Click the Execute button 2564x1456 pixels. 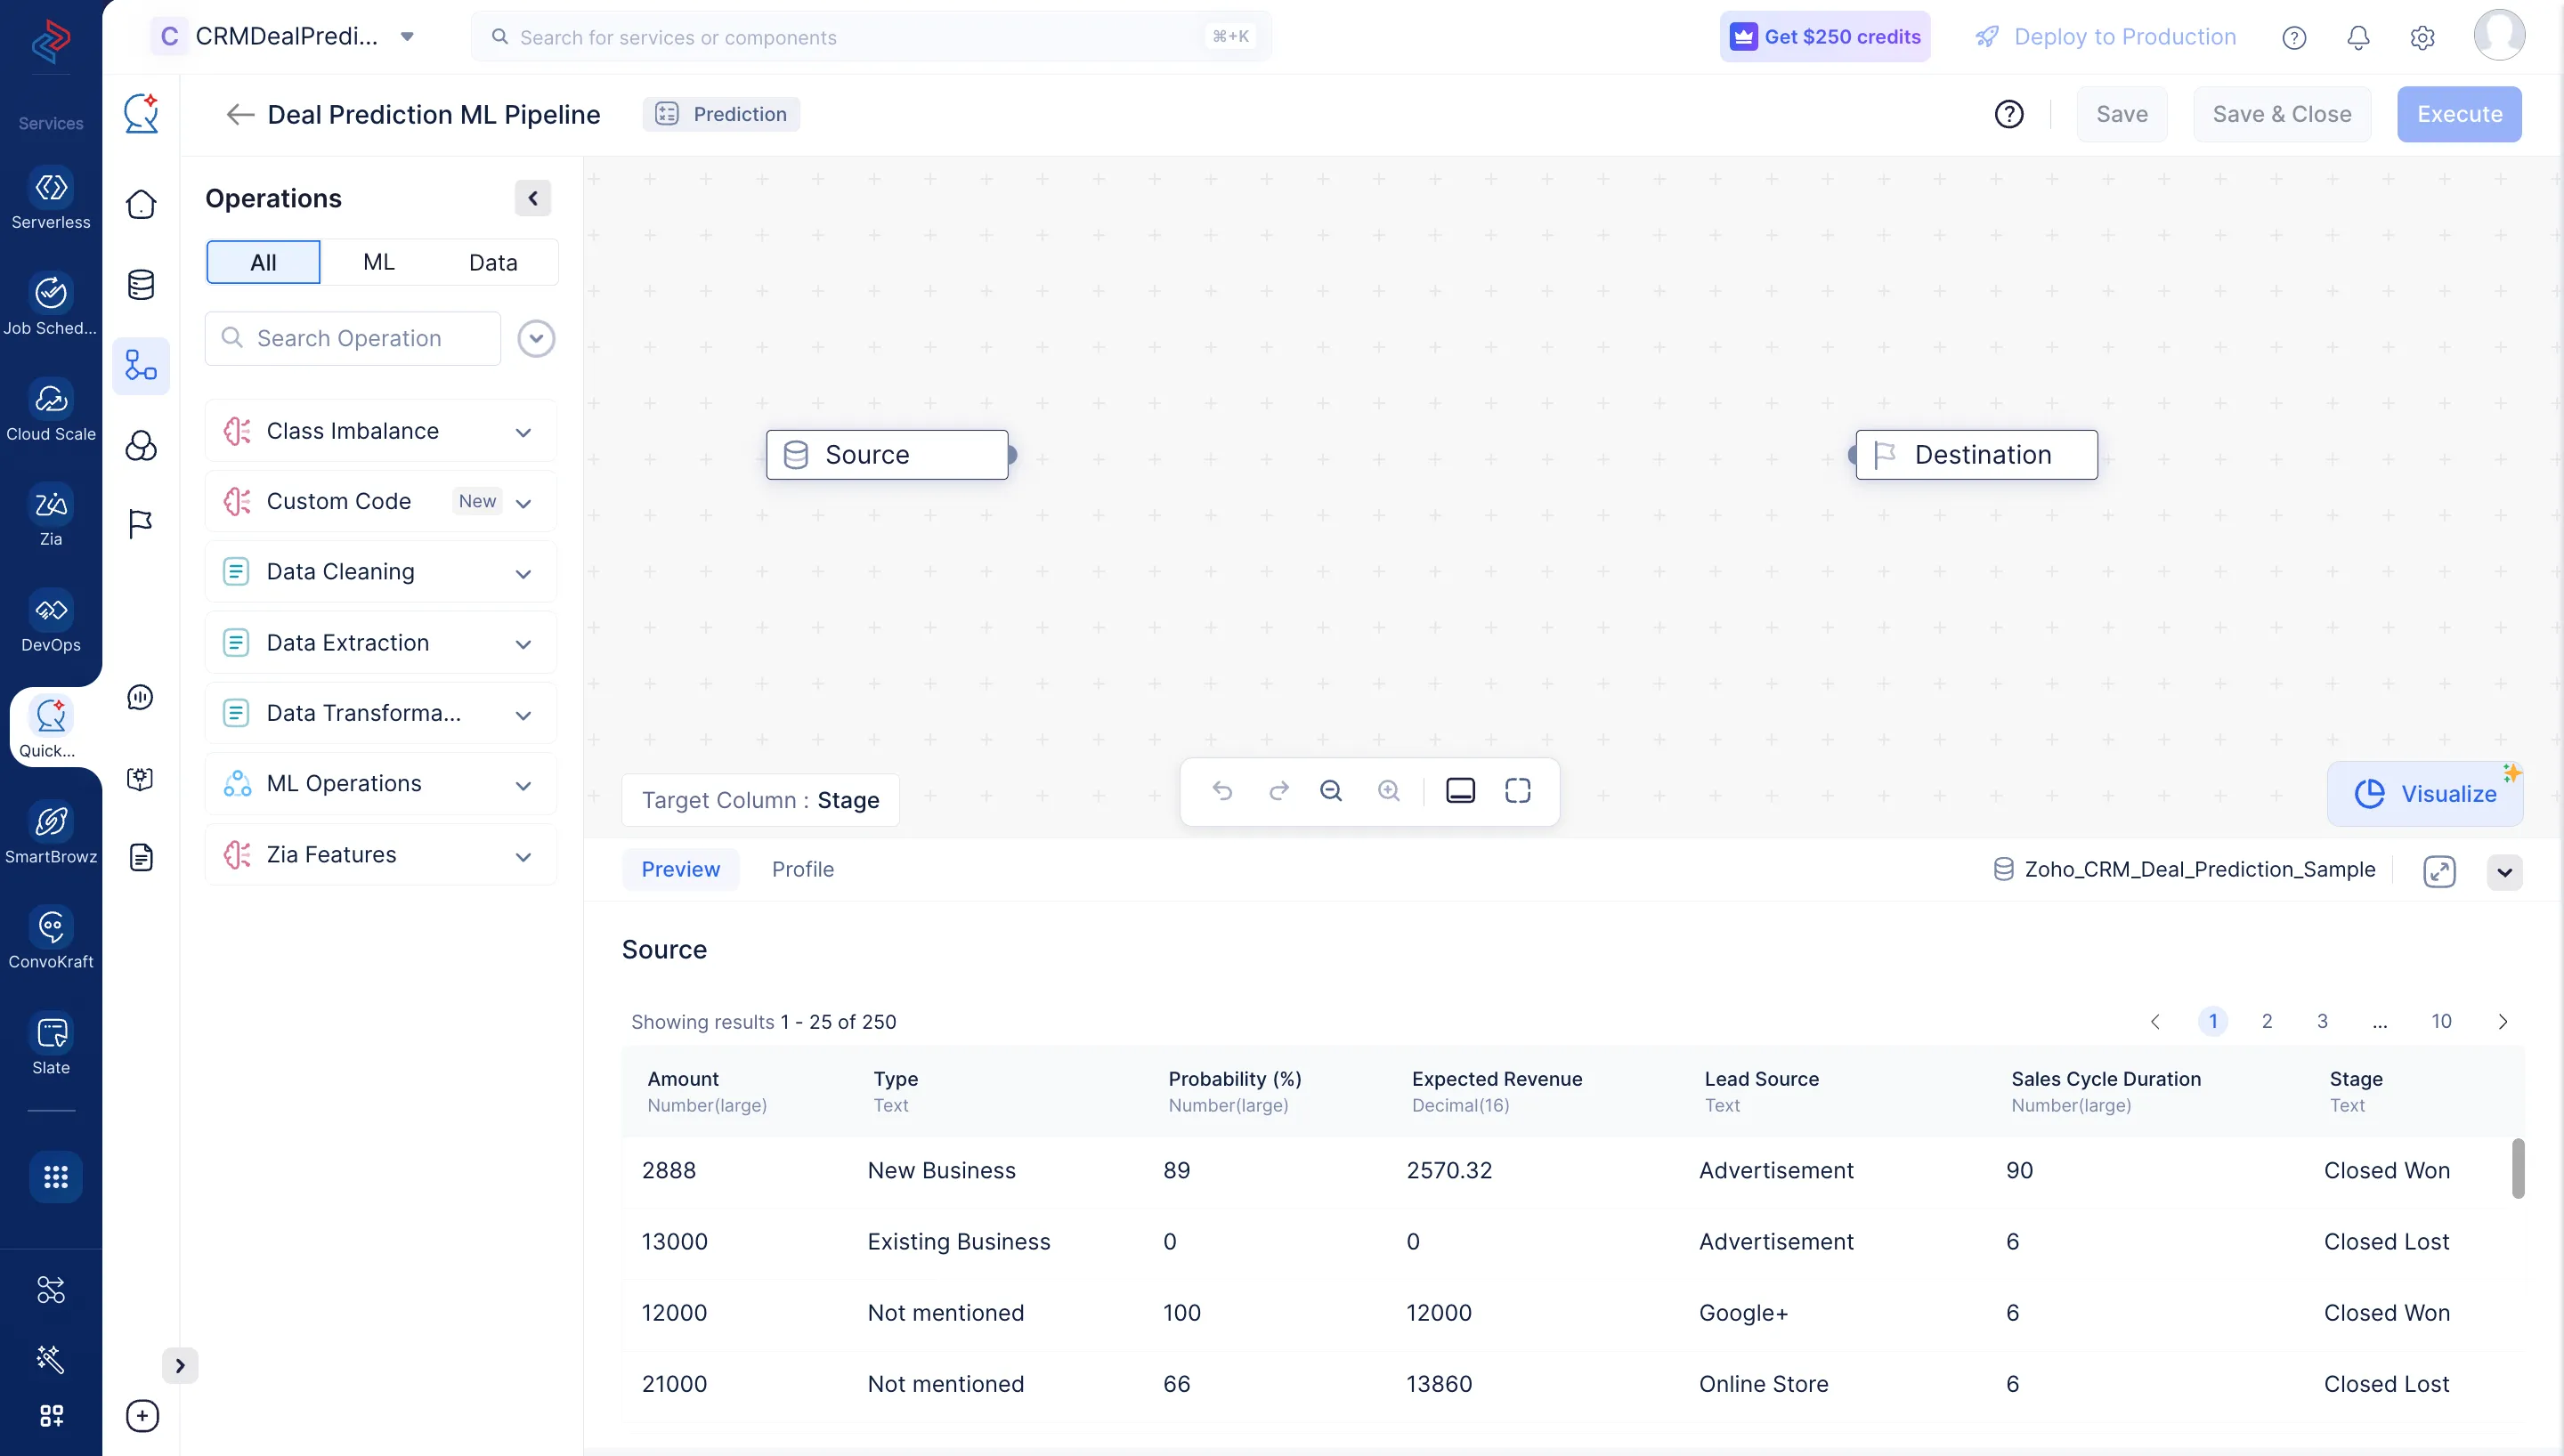click(x=2459, y=114)
